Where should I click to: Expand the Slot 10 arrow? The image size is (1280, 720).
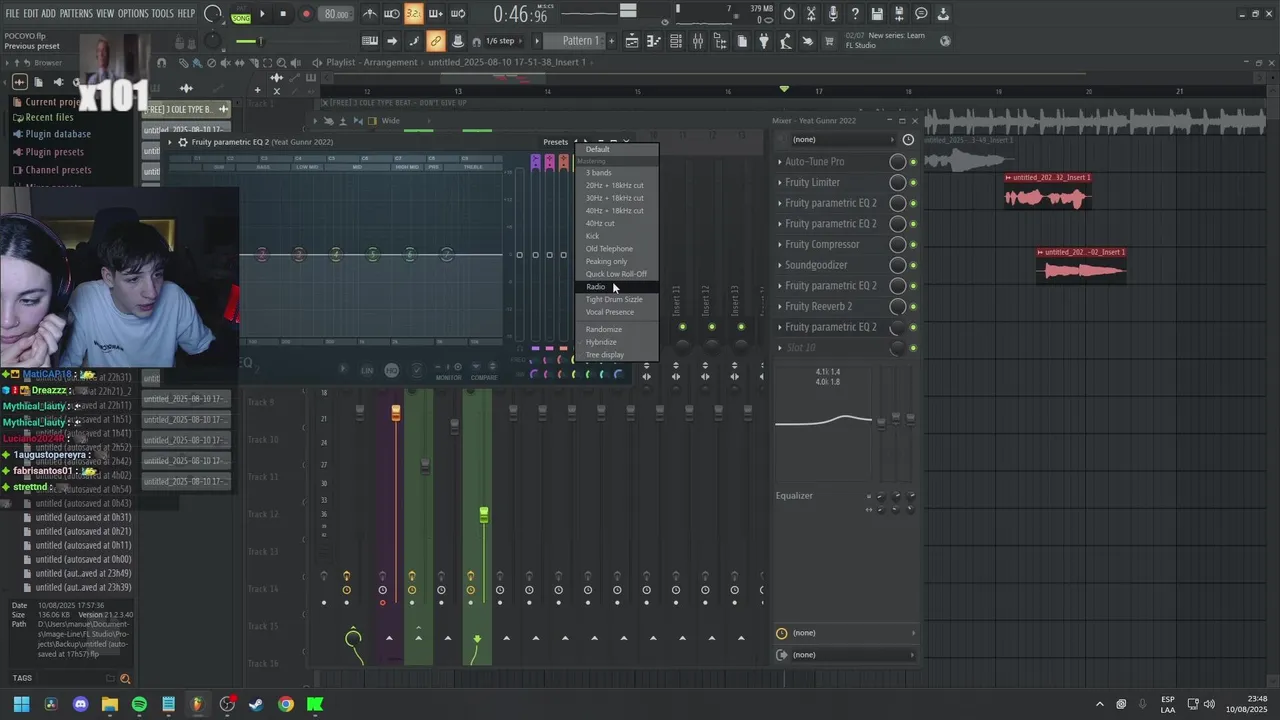coord(780,348)
